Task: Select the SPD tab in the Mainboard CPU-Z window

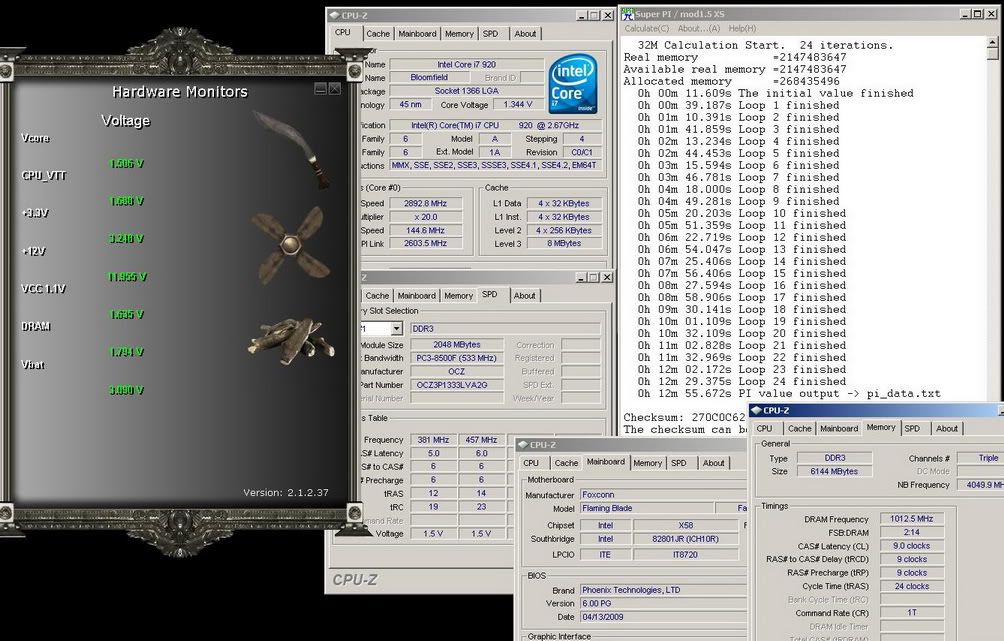Action: coord(679,463)
